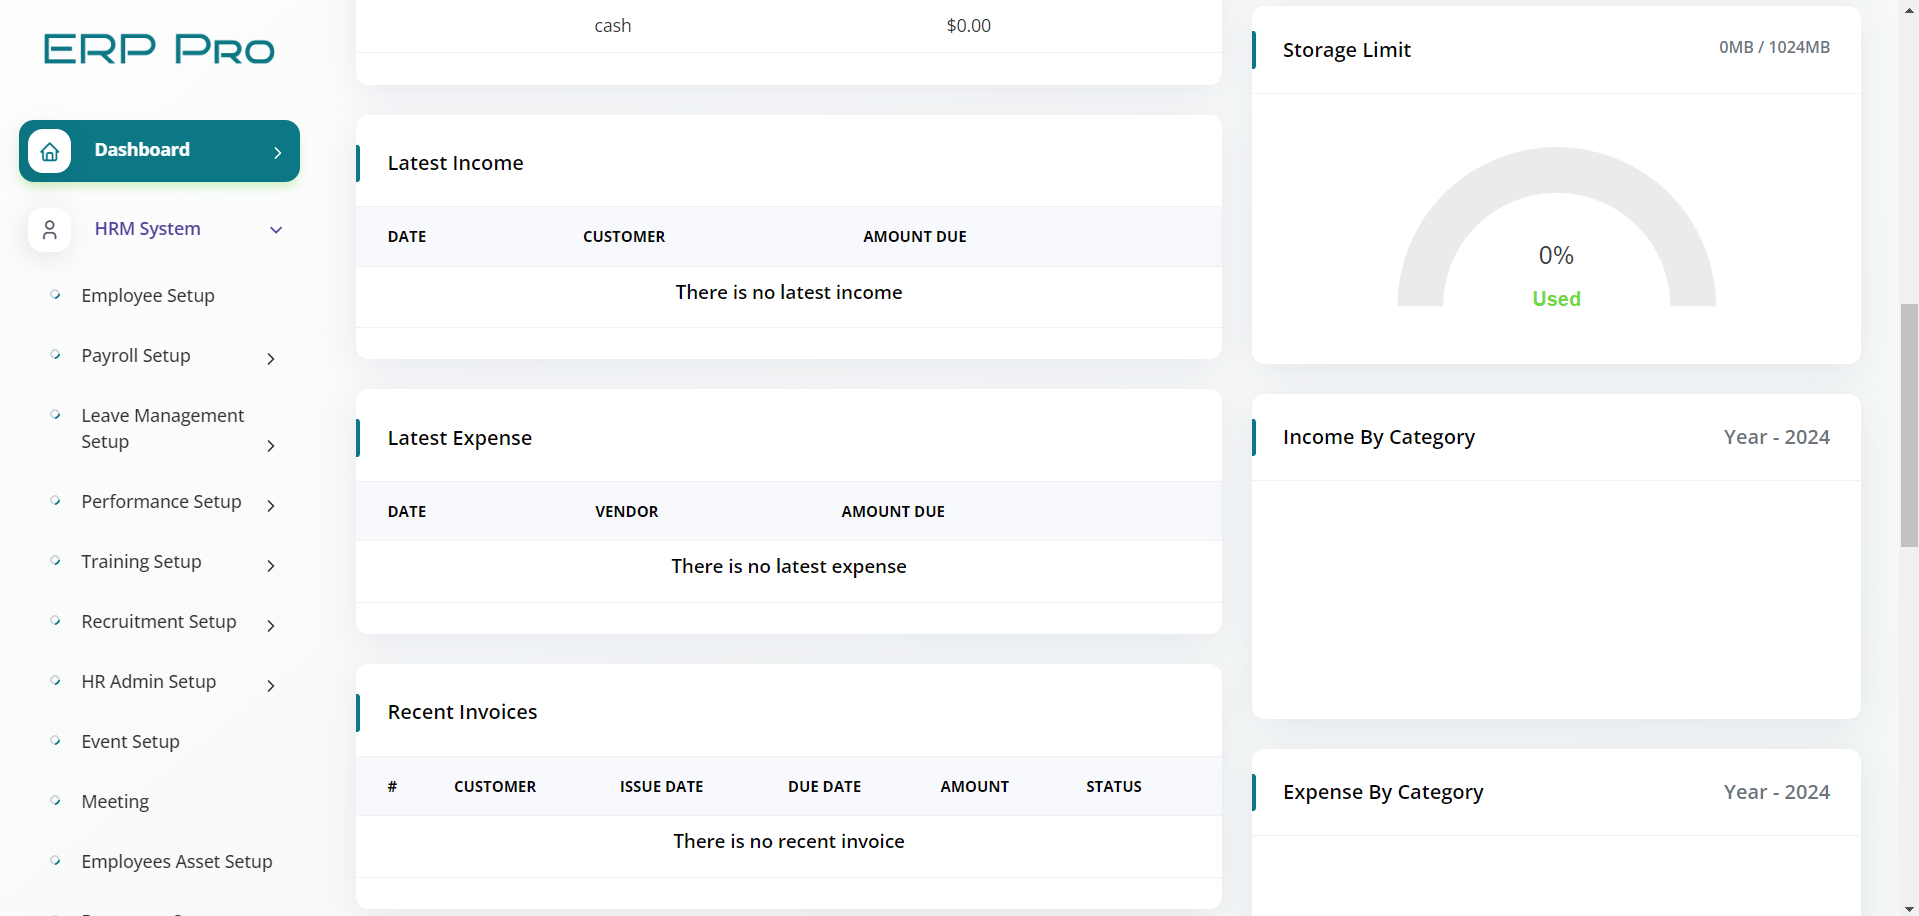This screenshot has width=1919, height=916.
Task: Click the HRM System person icon
Action: point(50,230)
